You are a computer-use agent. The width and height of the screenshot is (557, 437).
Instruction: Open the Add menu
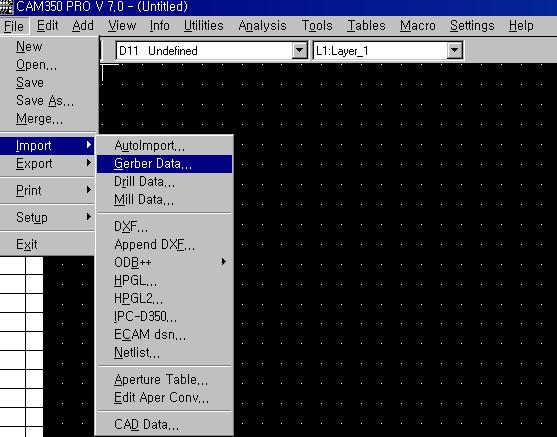(83, 26)
